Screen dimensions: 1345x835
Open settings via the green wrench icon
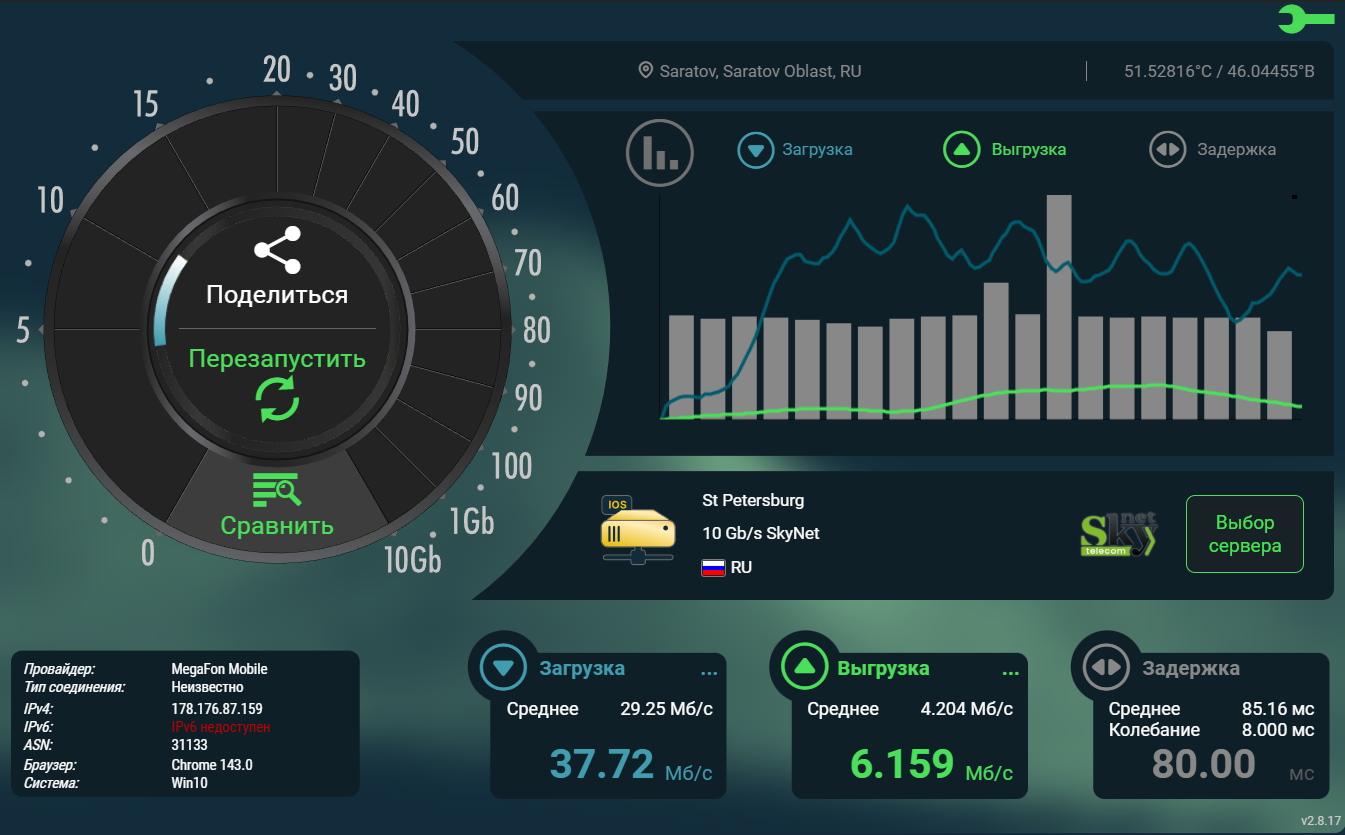tap(1304, 18)
